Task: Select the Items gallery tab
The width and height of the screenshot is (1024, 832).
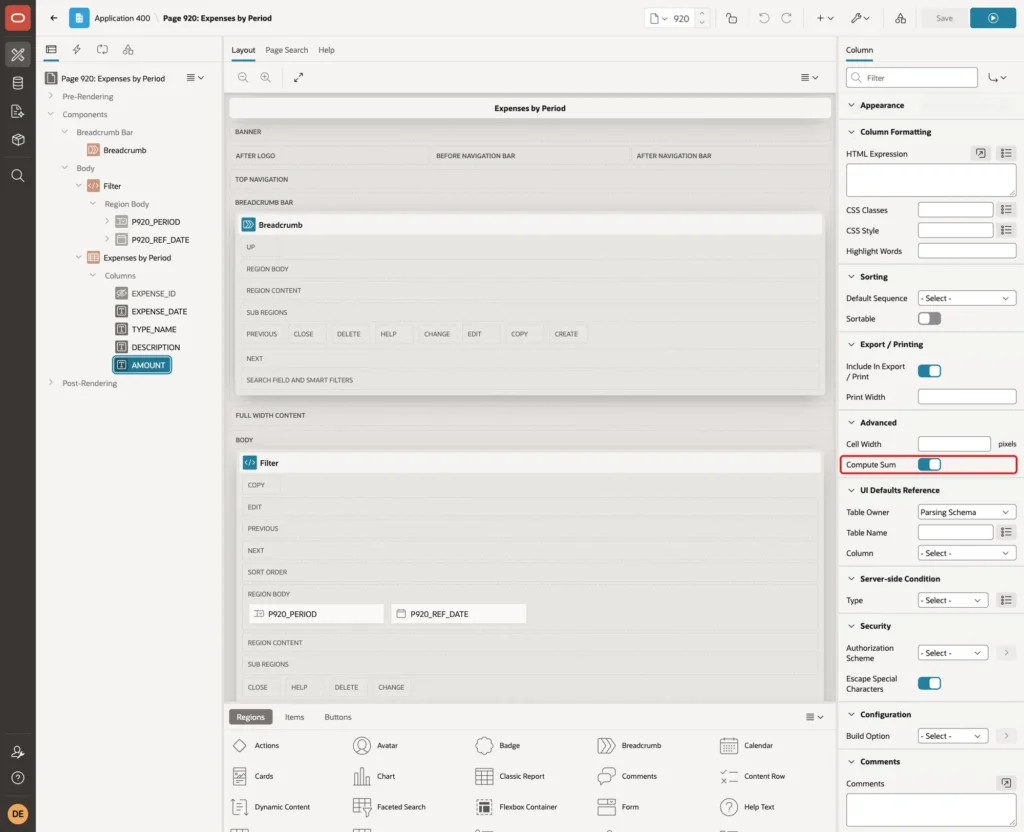Action: point(295,717)
